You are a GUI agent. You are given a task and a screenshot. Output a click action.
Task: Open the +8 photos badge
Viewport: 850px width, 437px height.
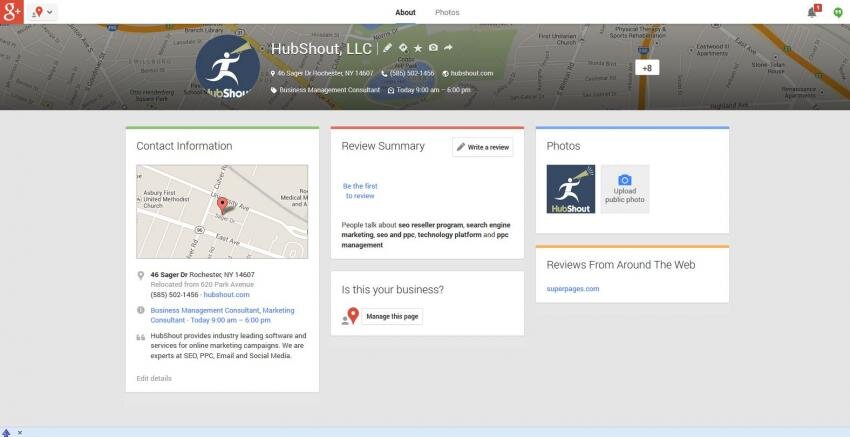tap(647, 68)
